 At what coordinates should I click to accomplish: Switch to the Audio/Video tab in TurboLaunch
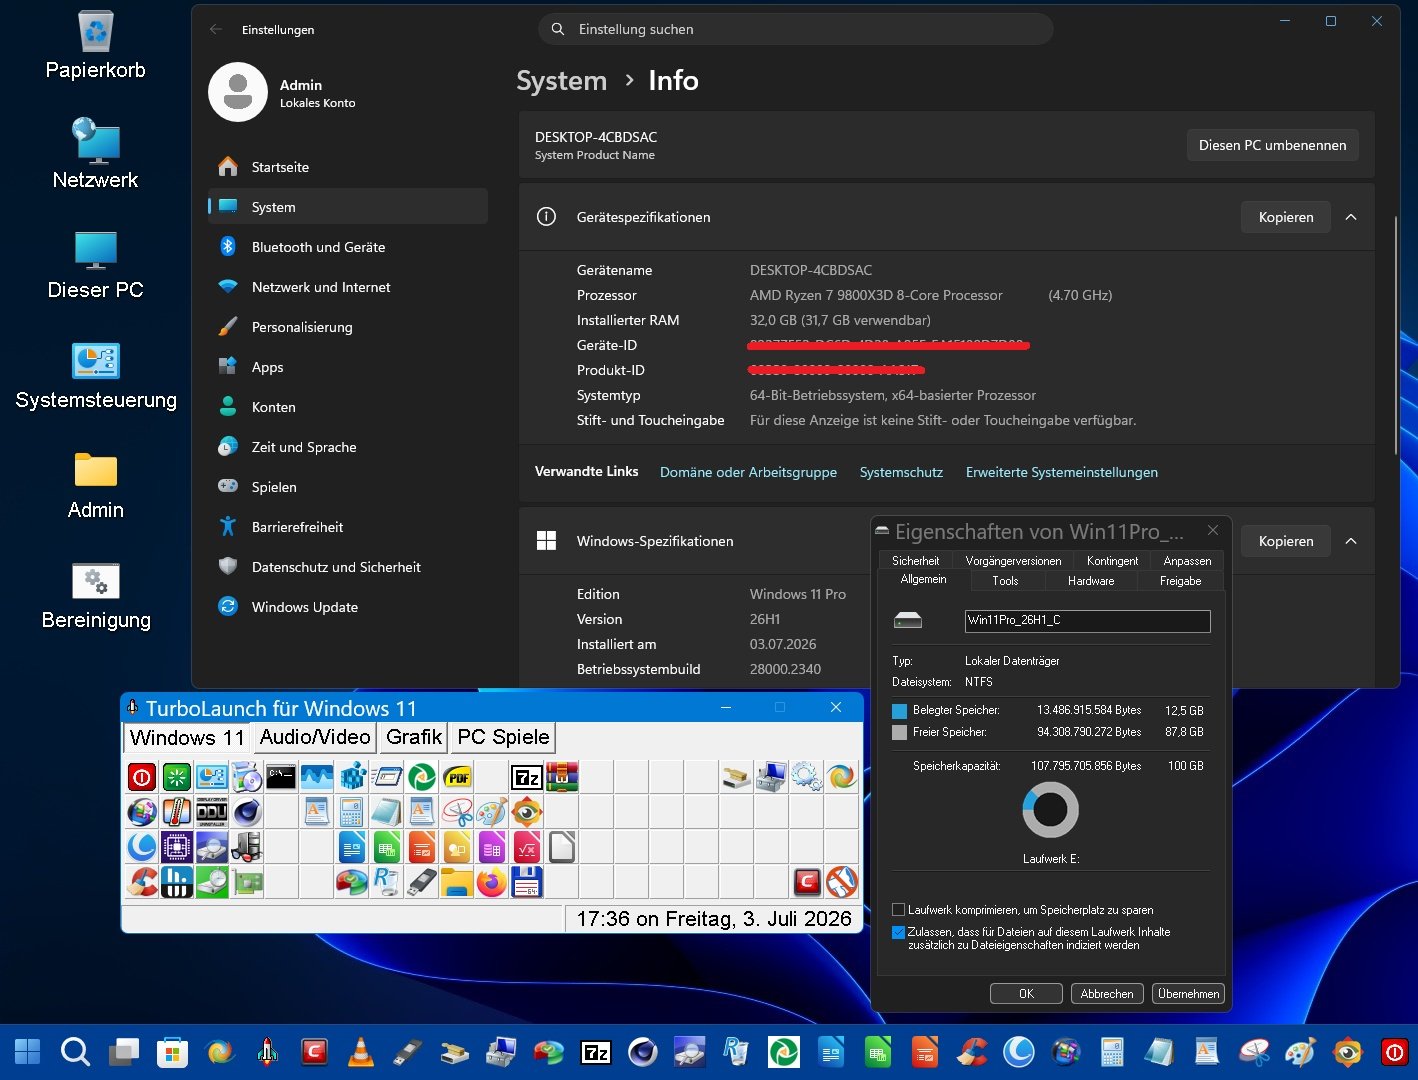[x=315, y=737]
